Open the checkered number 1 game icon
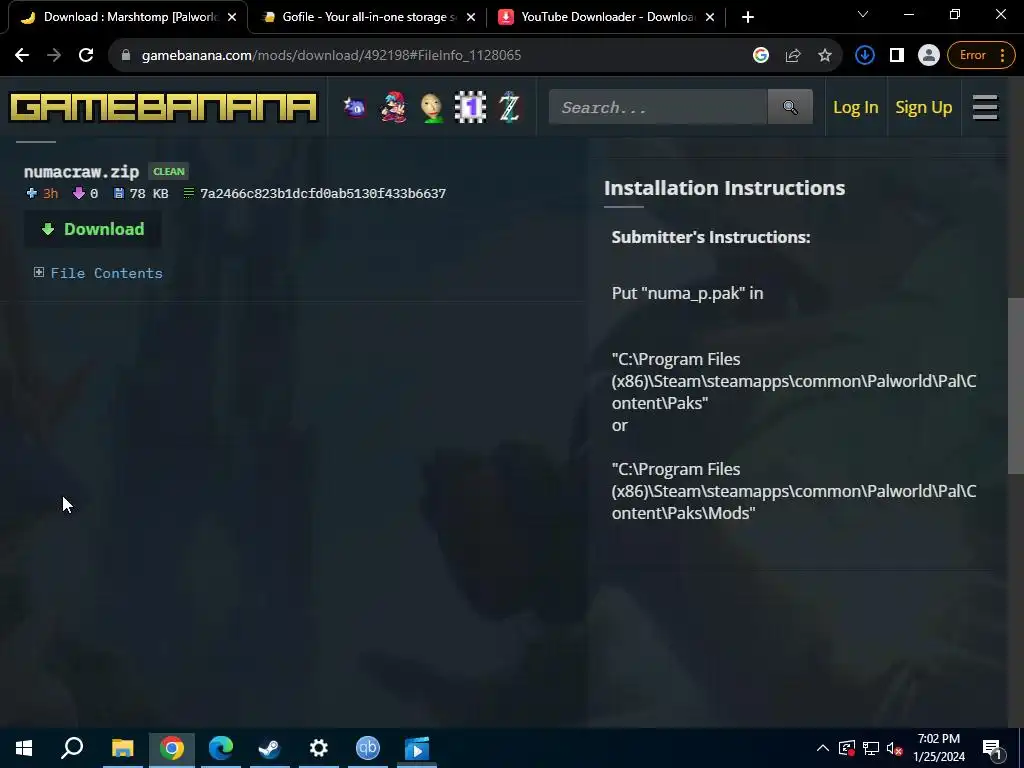 tap(470, 107)
